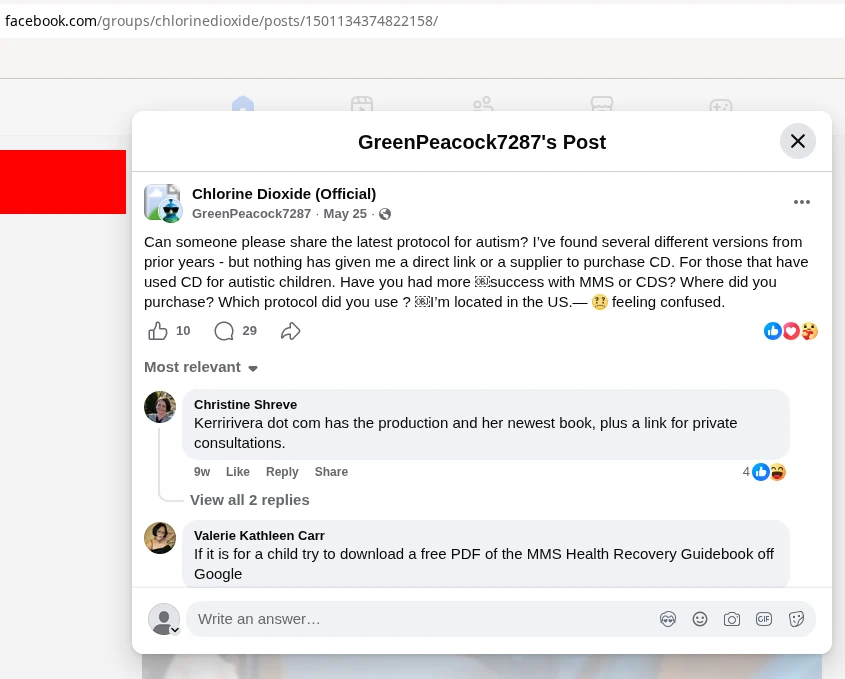View the 10 likes count
Viewport: 845px width, 679px height.
click(x=183, y=330)
